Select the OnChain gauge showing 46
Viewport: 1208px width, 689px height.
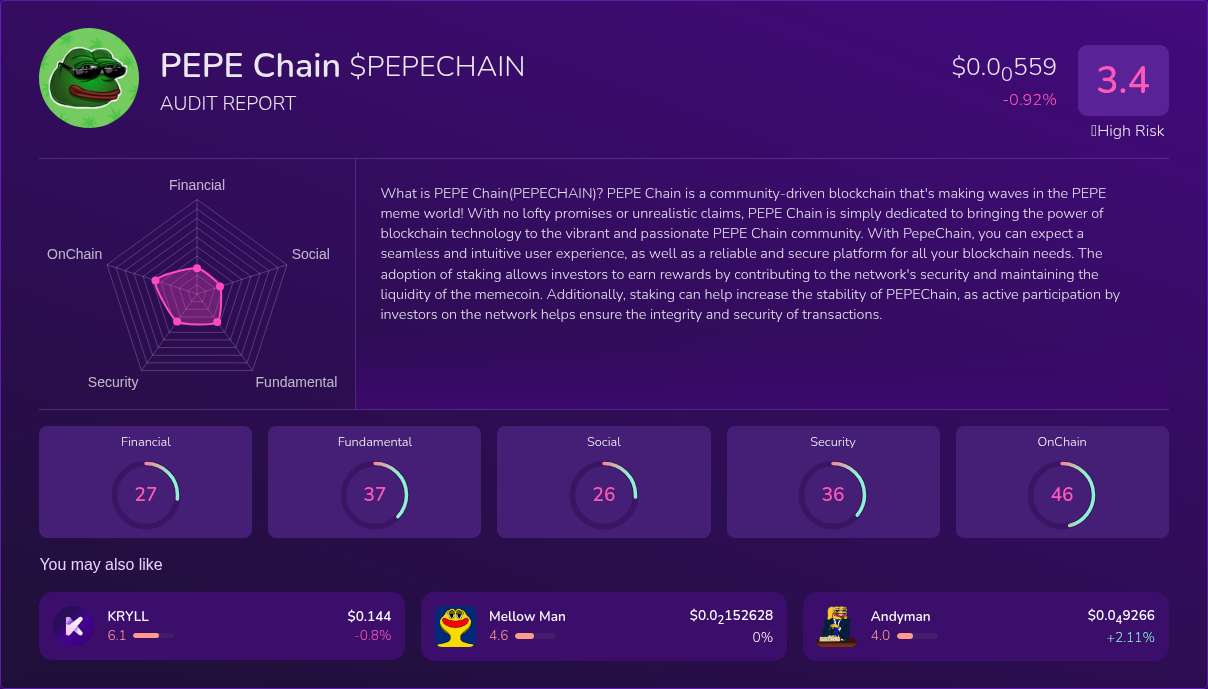(1062, 493)
